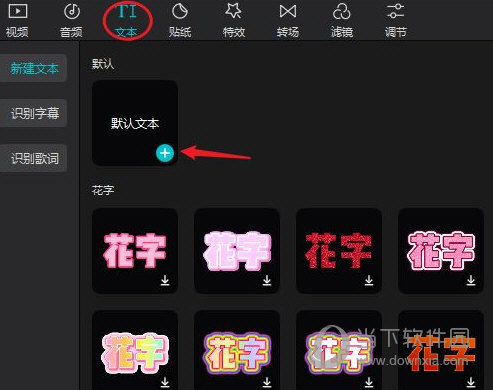
Task: Open the 转场 (Transition) tab
Action: point(288,20)
